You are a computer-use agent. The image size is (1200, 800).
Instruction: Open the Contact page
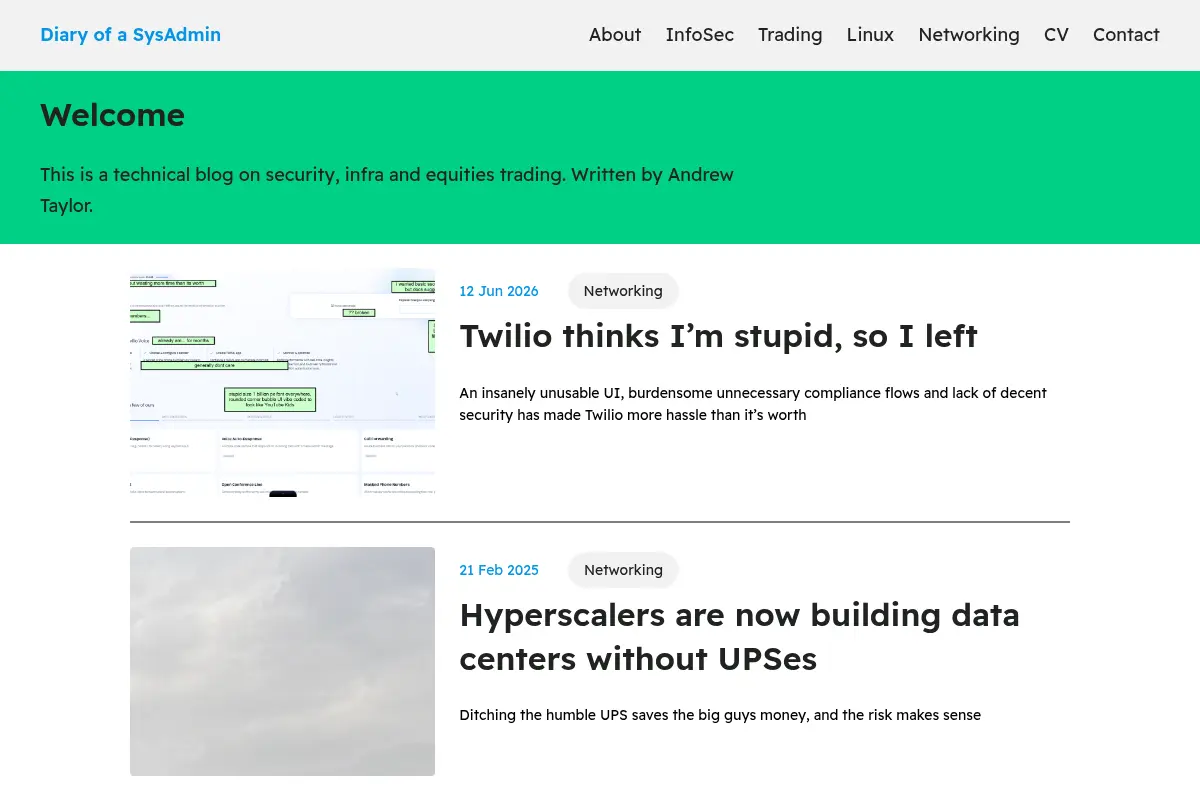(x=1126, y=35)
